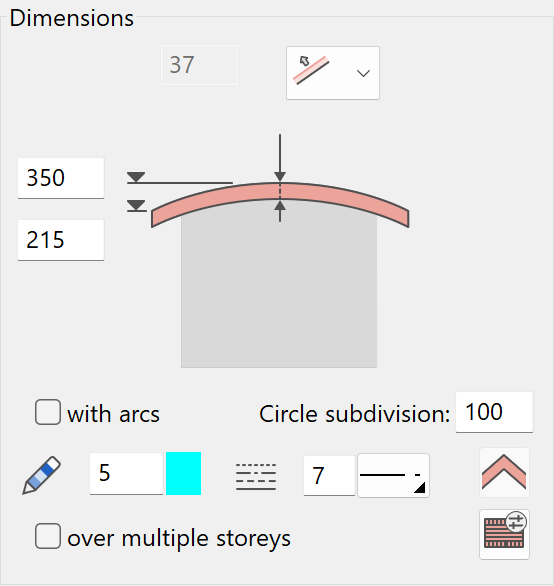The image size is (554, 586).
Task: Click the Circle subdivision field showing 100
Action: click(494, 412)
